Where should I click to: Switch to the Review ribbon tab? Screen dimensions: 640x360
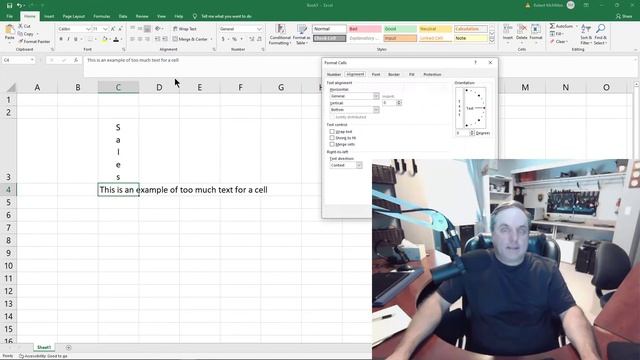point(142,16)
